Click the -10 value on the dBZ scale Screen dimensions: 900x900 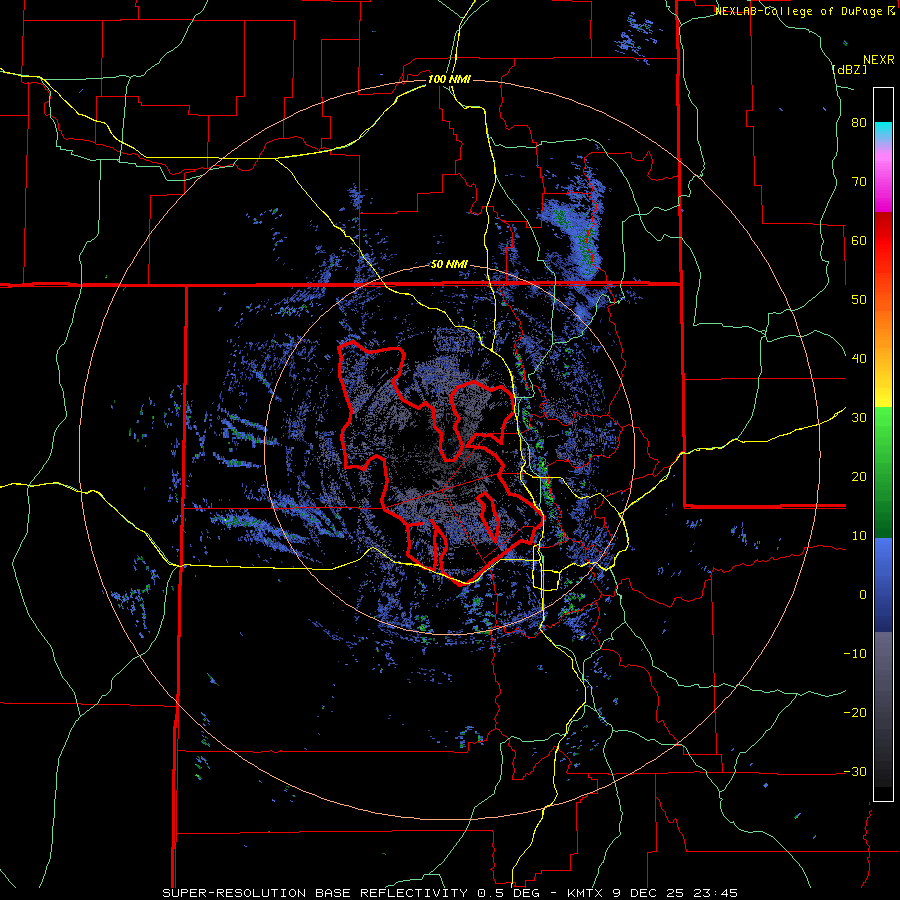point(855,654)
